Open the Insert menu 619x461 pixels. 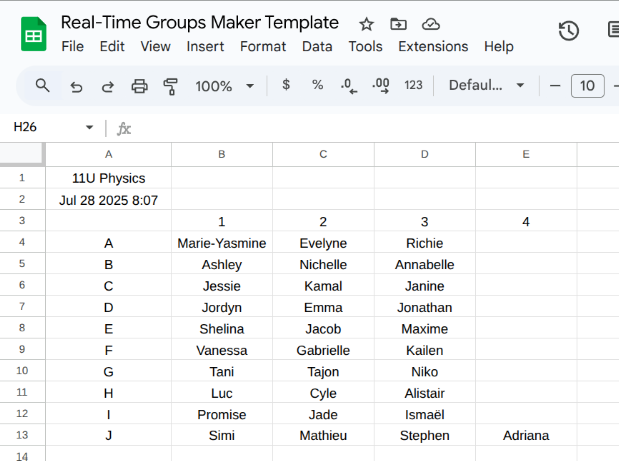click(x=205, y=46)
